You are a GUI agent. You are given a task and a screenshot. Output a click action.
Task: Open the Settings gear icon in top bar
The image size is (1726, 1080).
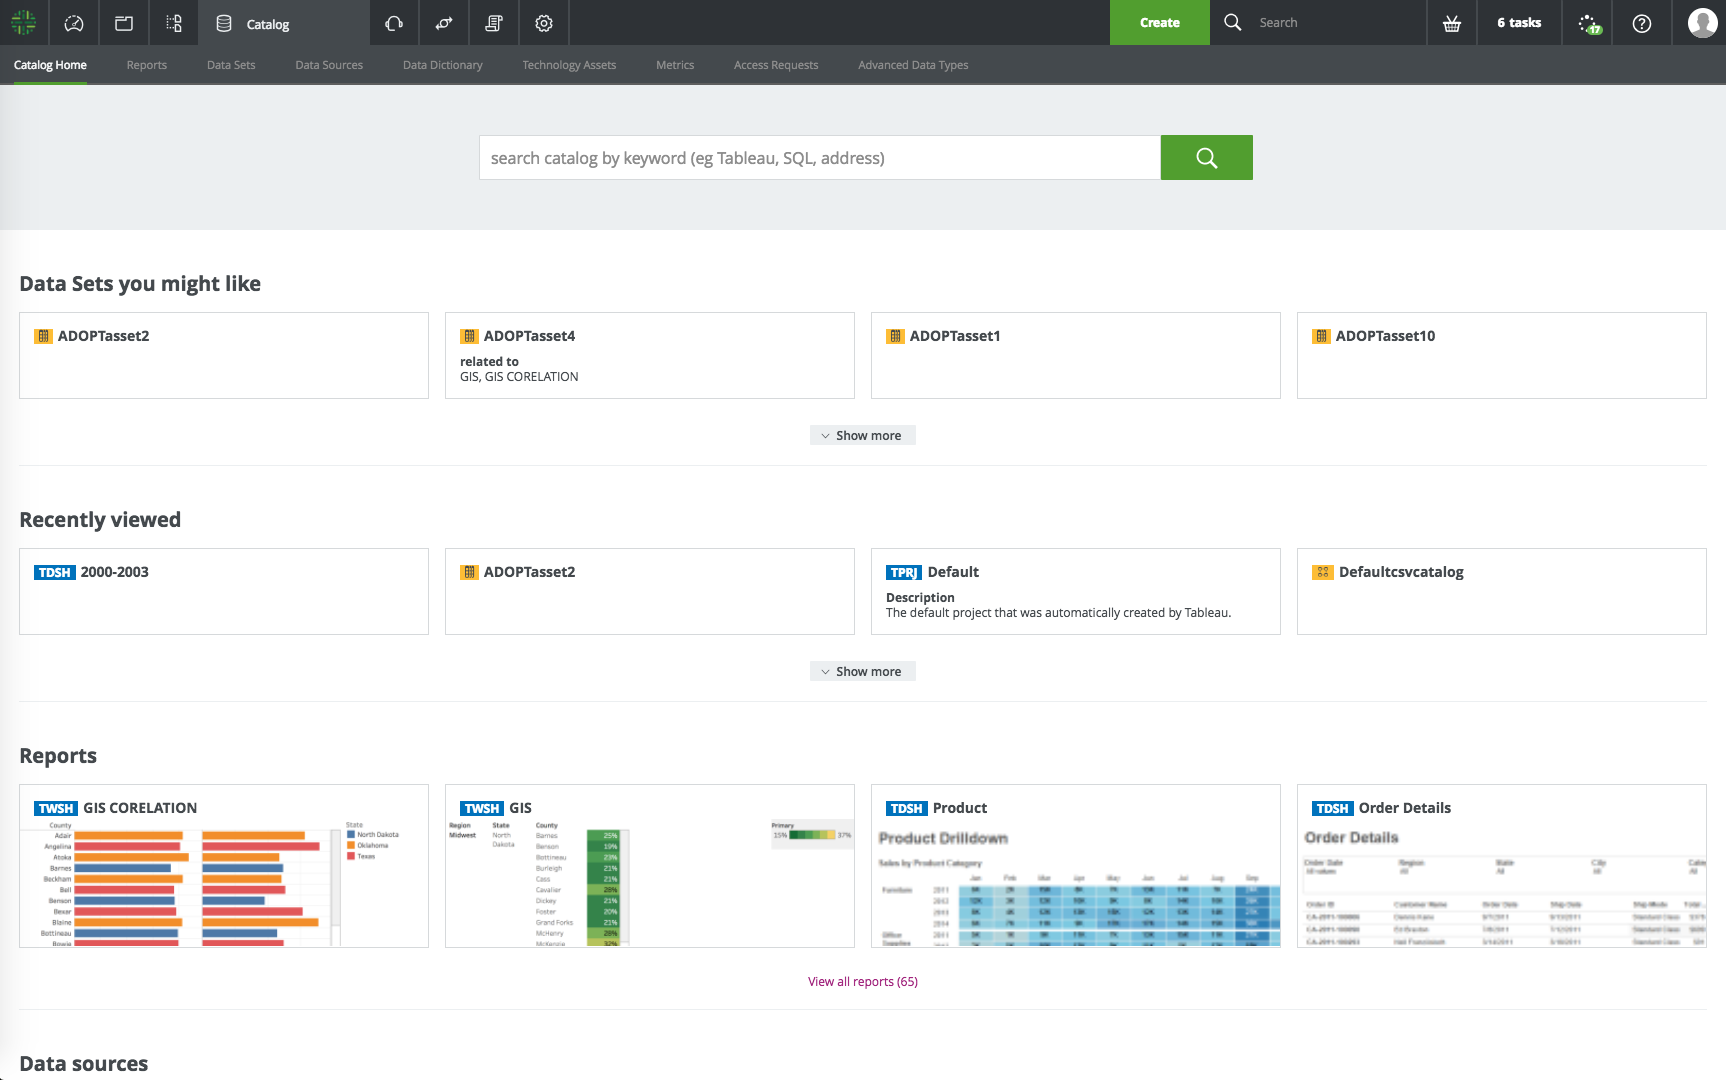pos(544,23)
